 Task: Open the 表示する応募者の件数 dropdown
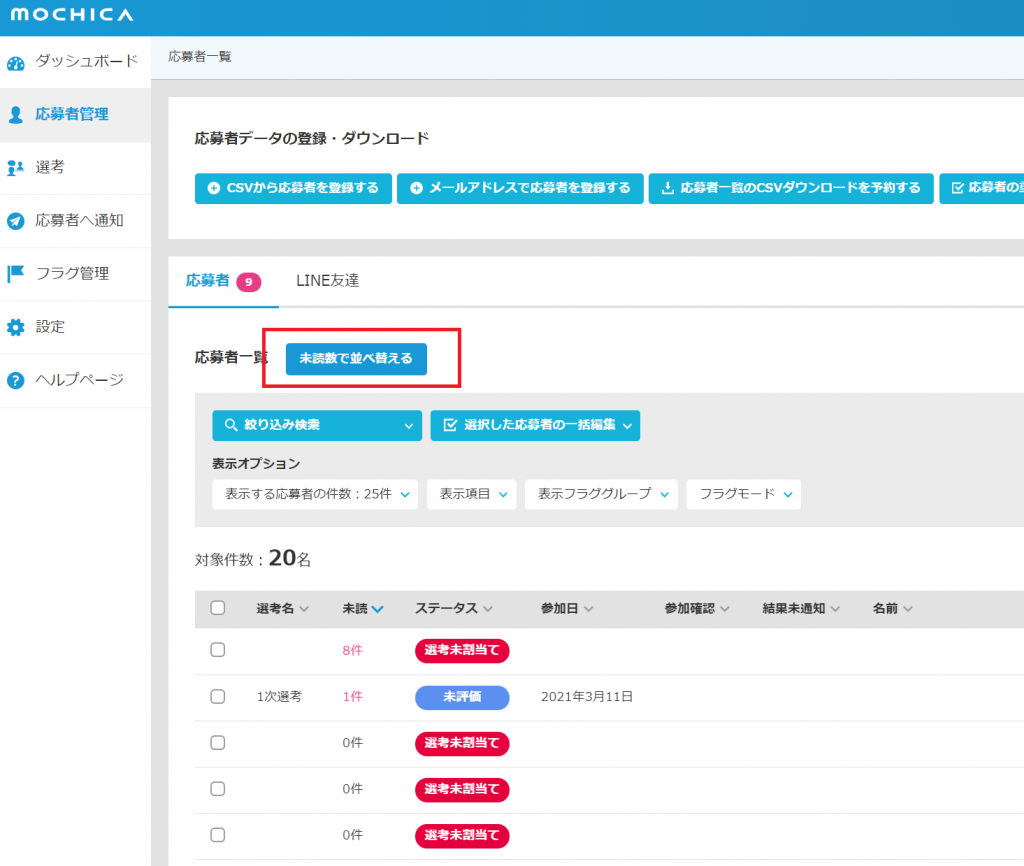[315, 494]
